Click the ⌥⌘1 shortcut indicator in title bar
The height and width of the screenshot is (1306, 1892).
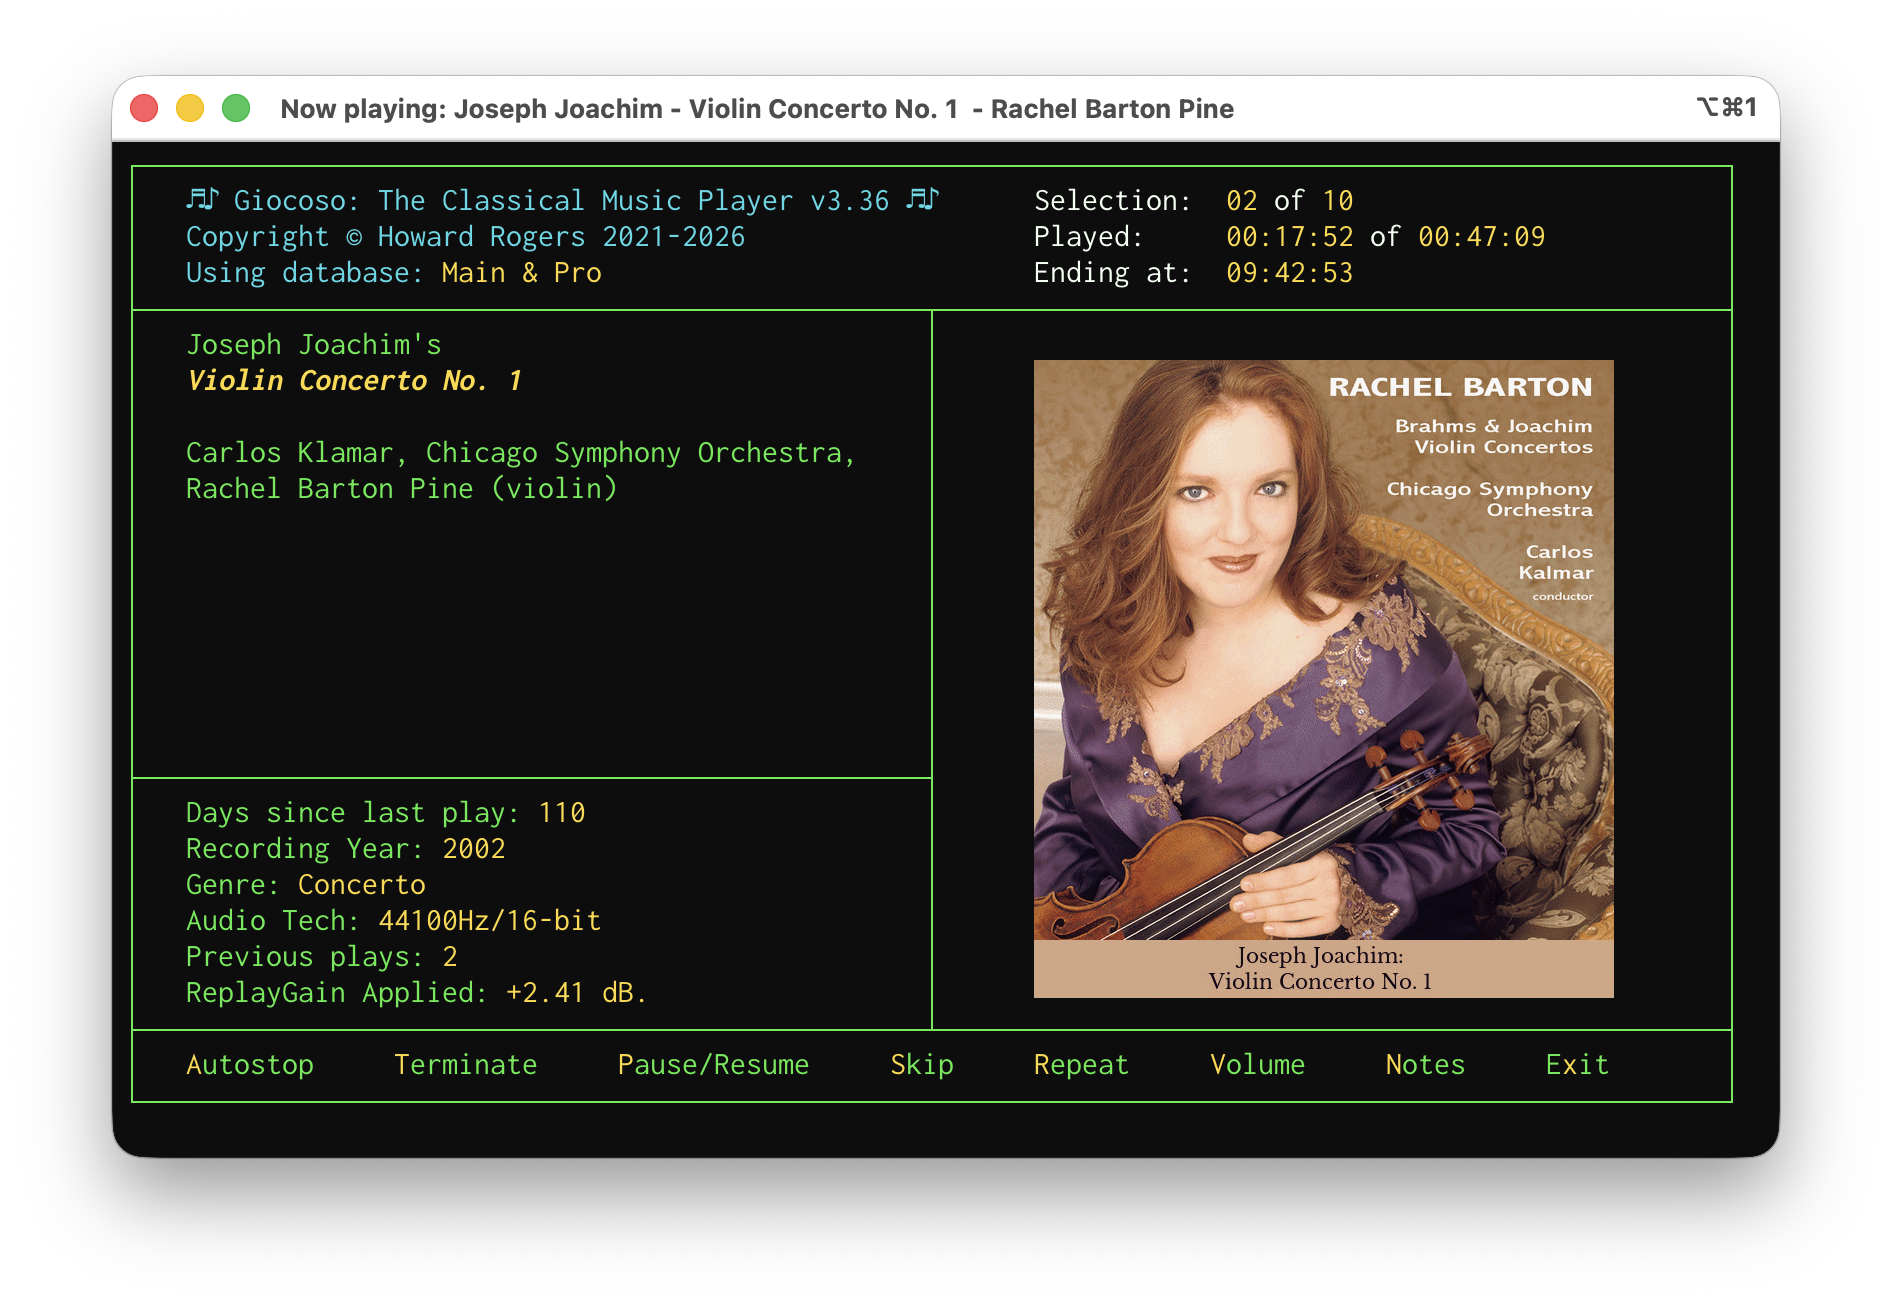click(x=1726, y=107)
